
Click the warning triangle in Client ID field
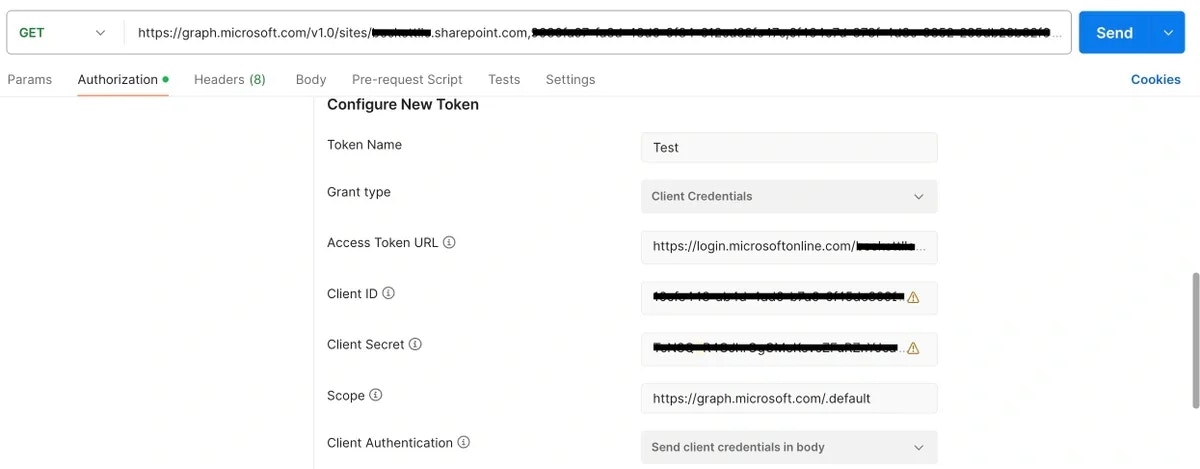912,298
